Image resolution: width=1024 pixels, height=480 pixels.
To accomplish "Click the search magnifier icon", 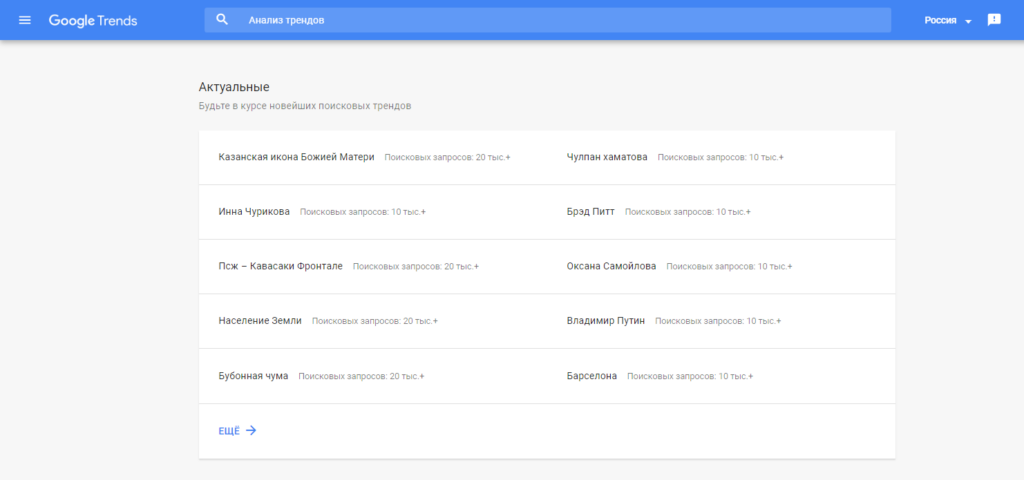I will click(x=222, y=20).
